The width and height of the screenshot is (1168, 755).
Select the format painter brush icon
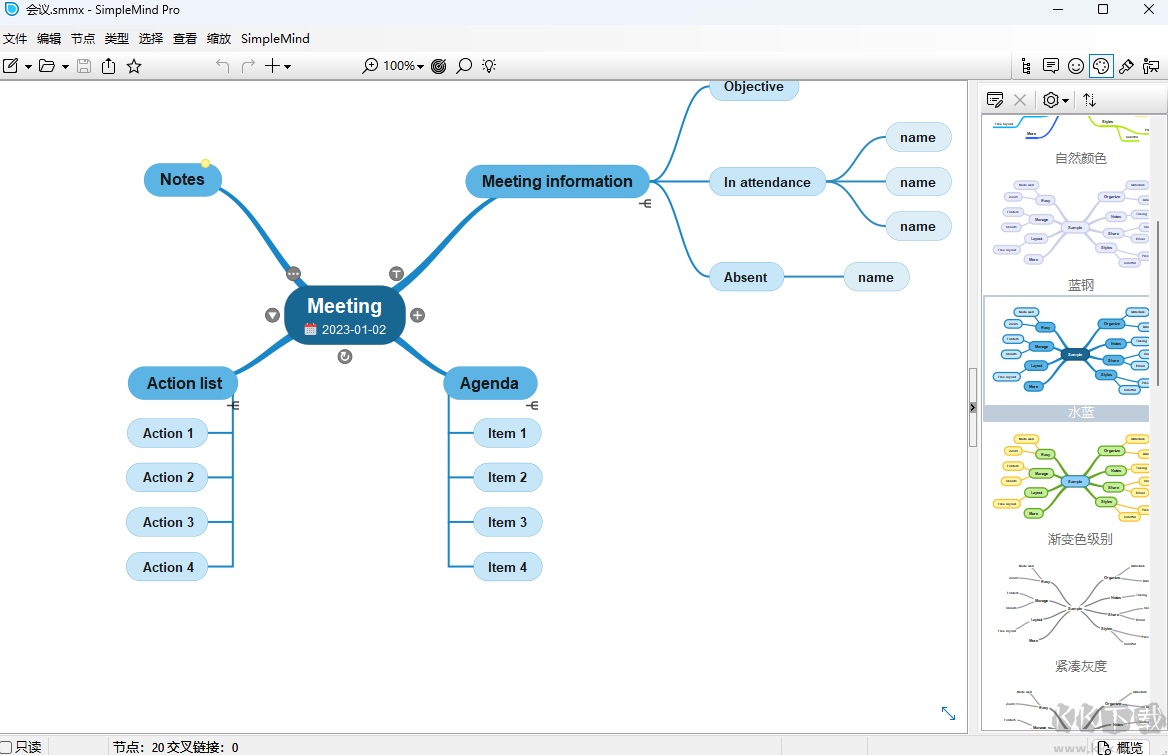[1127, 65]
